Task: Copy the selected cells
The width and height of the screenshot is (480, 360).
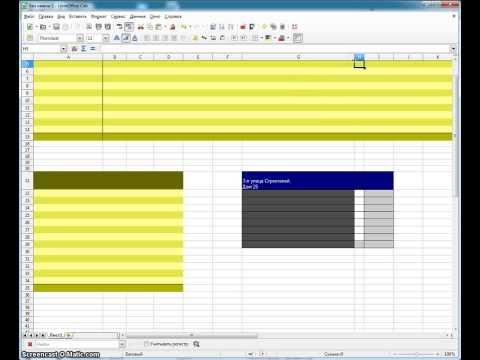Action: point(150,27)
